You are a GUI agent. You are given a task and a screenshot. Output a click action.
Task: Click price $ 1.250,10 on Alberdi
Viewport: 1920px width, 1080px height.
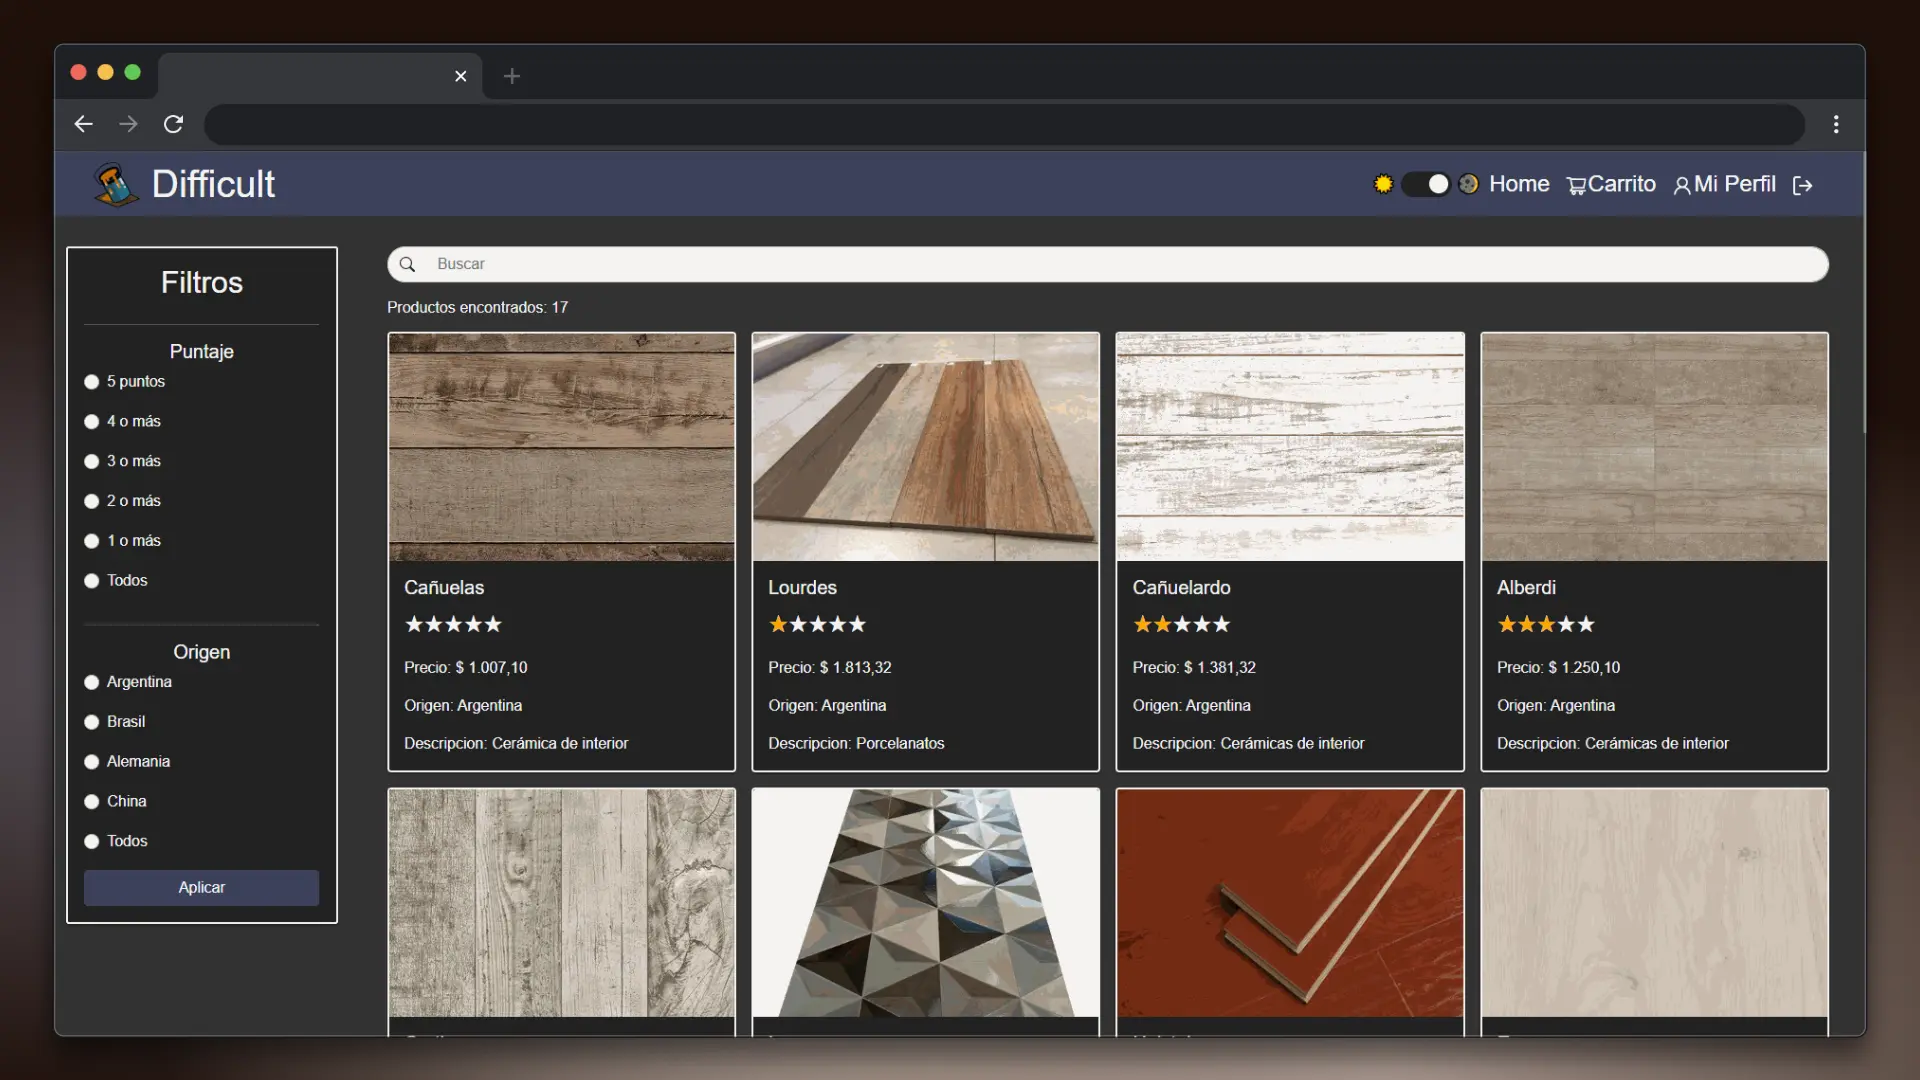(1558, 668)
